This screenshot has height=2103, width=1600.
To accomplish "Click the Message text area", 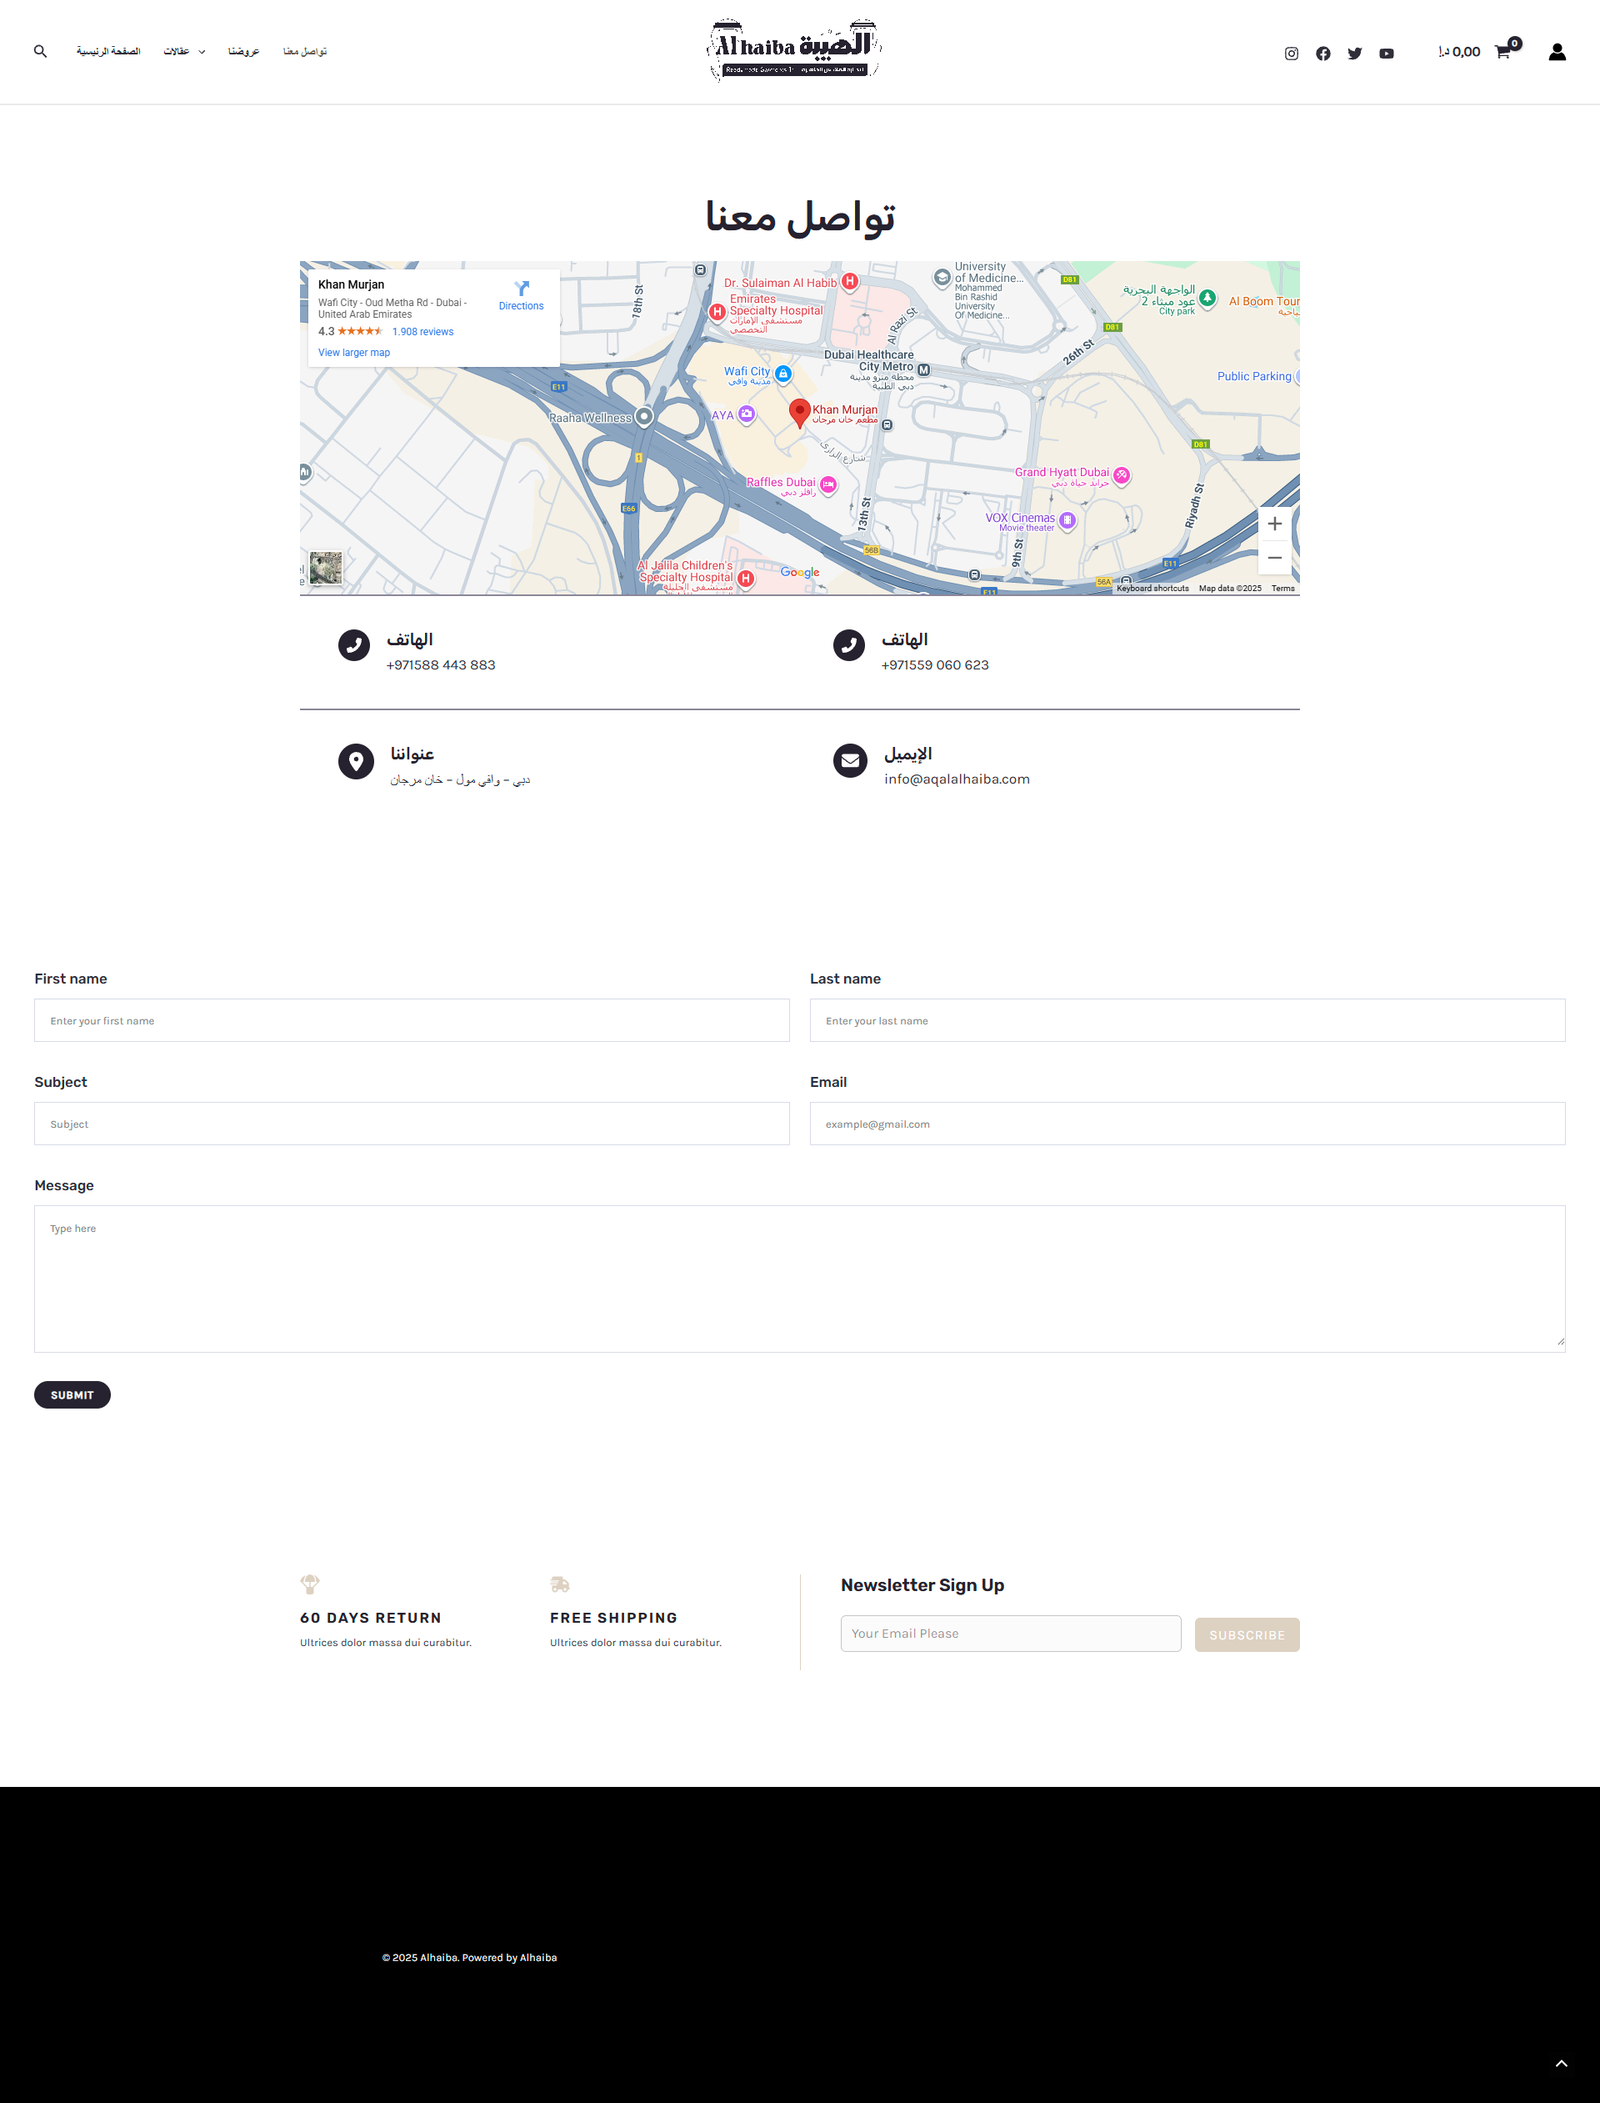I will [799, 1278].
